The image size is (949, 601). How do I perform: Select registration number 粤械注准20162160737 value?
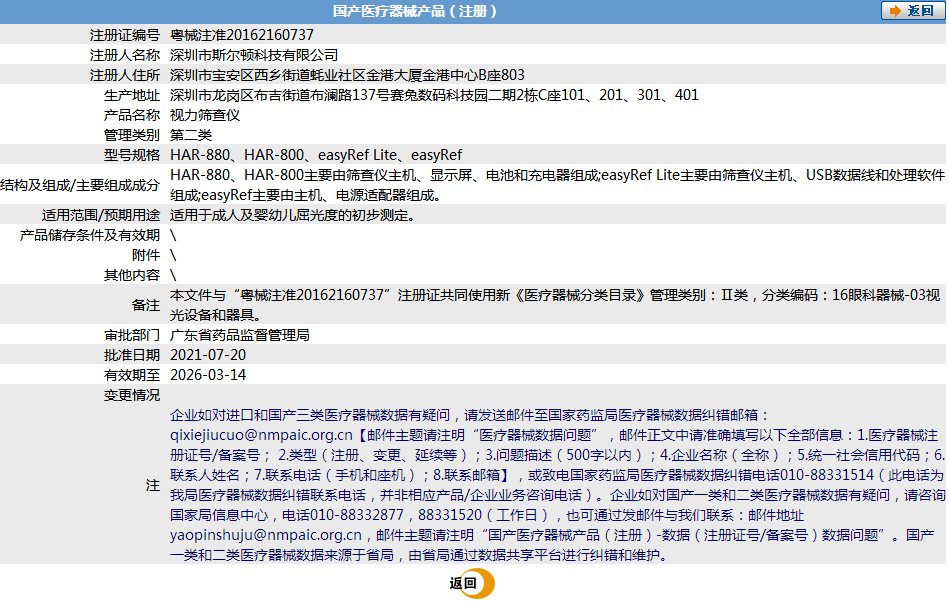241,35
